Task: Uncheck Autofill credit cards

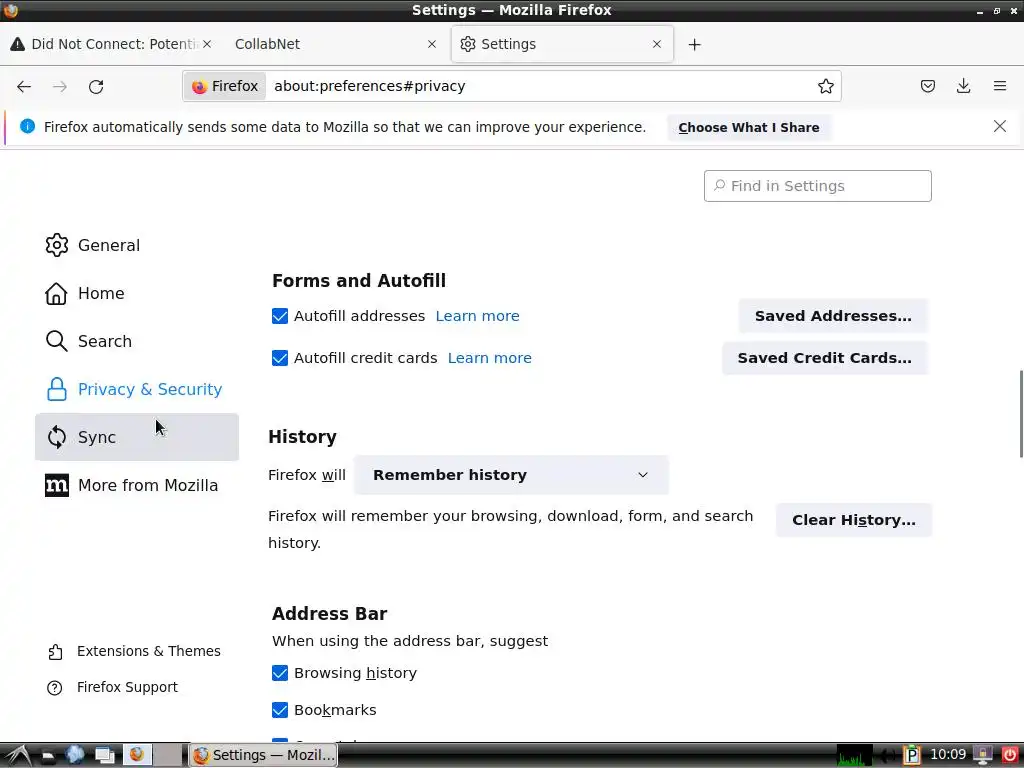Action: click(x=280, y=359)
